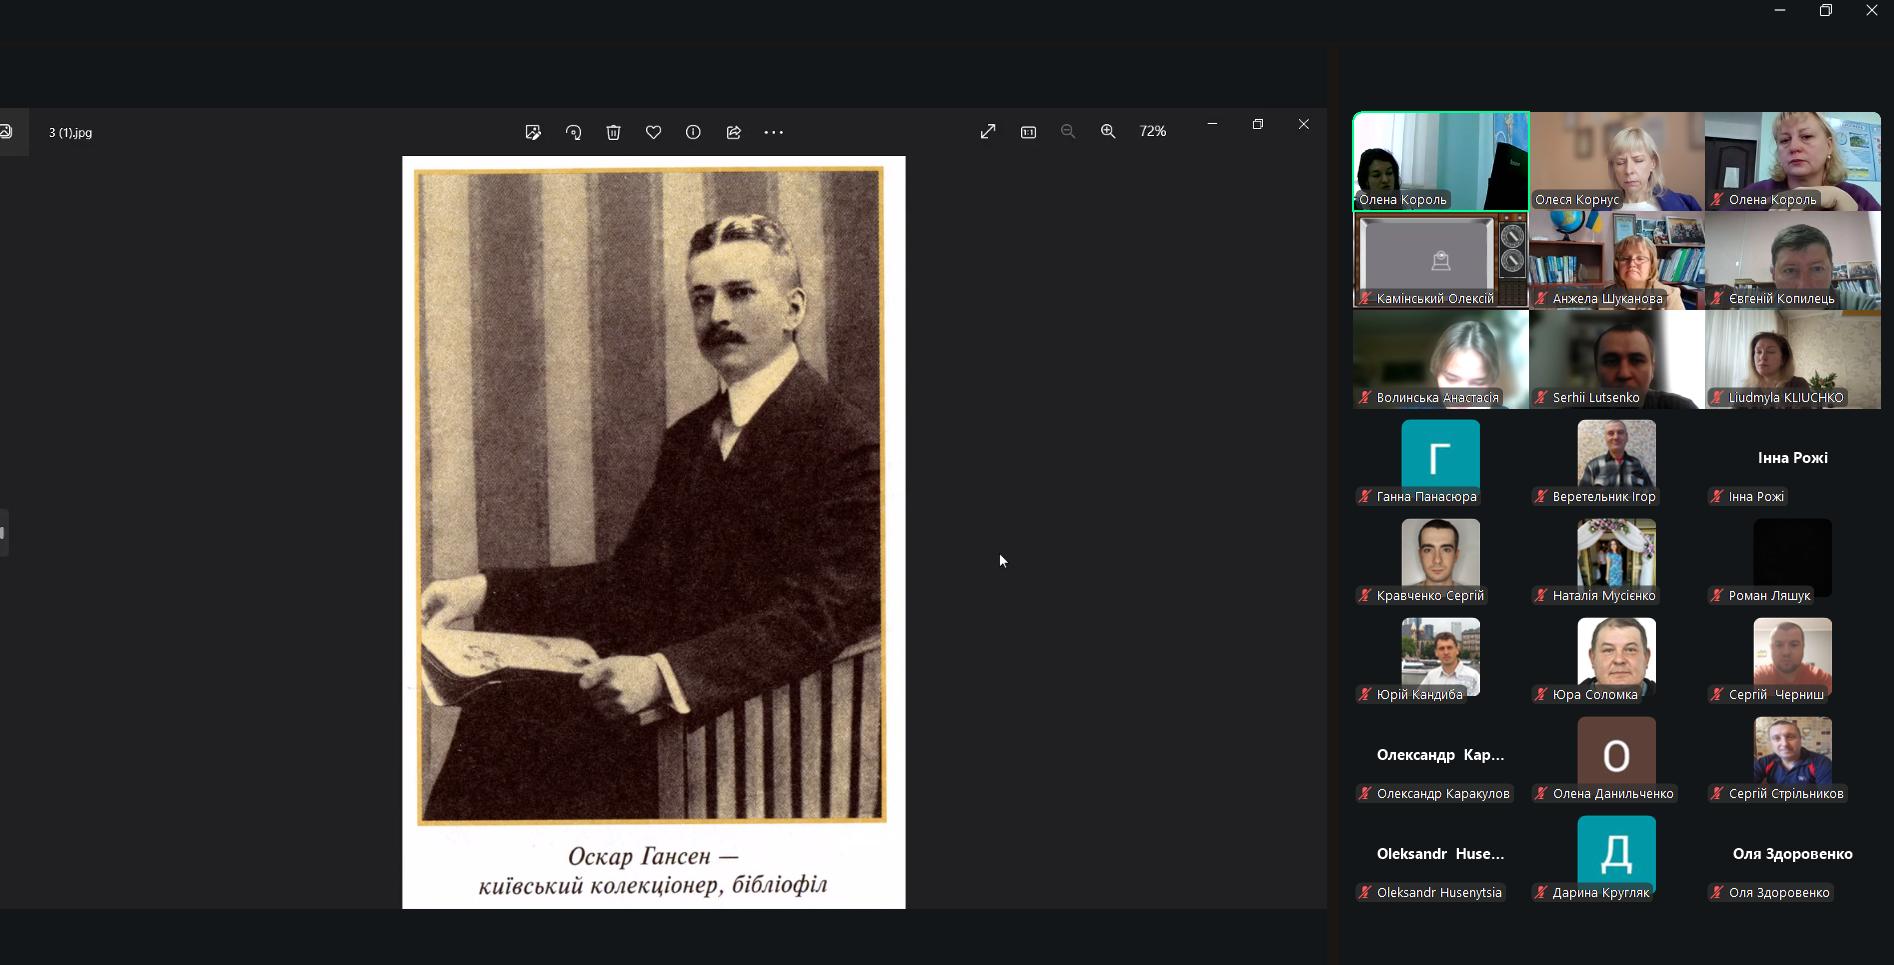Viewport: 1894px width, 965px height.
Task: Zoom out with the minus magnifier icon
Action: [x=1068, y=131]
